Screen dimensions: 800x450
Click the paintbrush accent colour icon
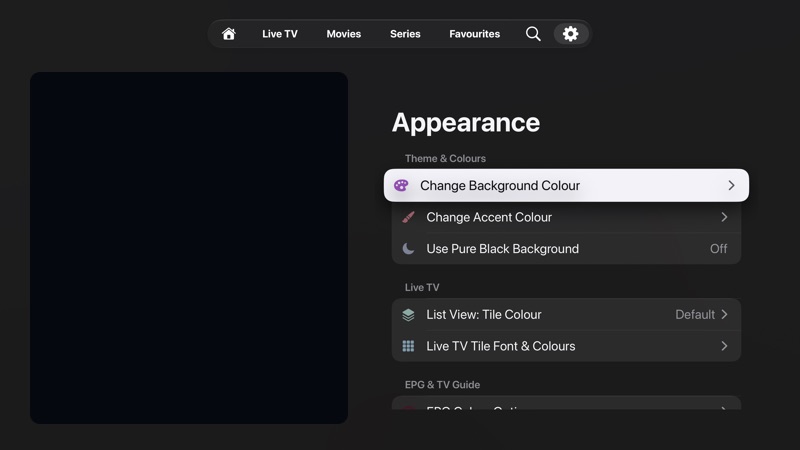tap(408, 217)
